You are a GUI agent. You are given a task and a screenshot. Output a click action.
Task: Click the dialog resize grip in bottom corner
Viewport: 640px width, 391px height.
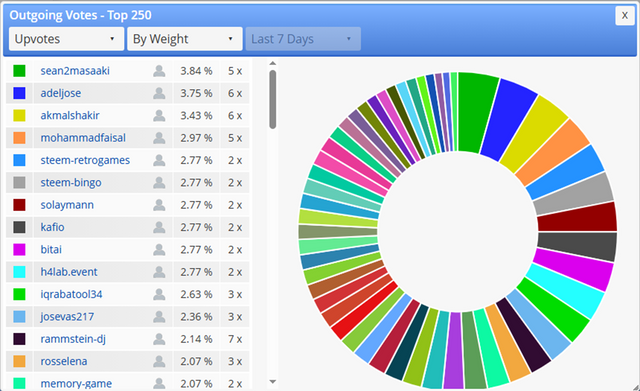click(x=635, y=387)
